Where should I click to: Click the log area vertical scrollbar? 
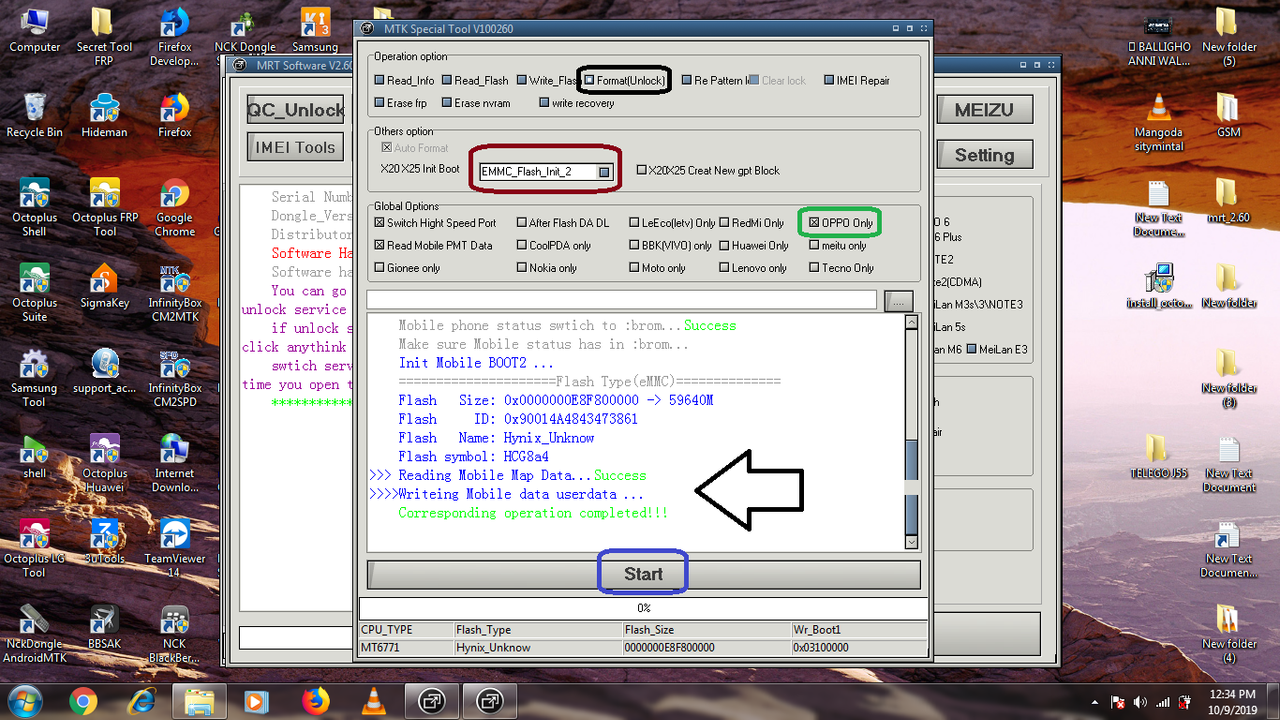click(x=911, y=432)
